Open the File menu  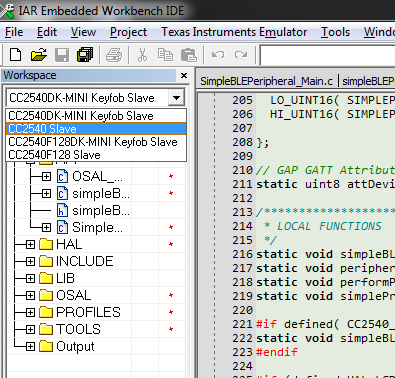click(x=14, y=32)
